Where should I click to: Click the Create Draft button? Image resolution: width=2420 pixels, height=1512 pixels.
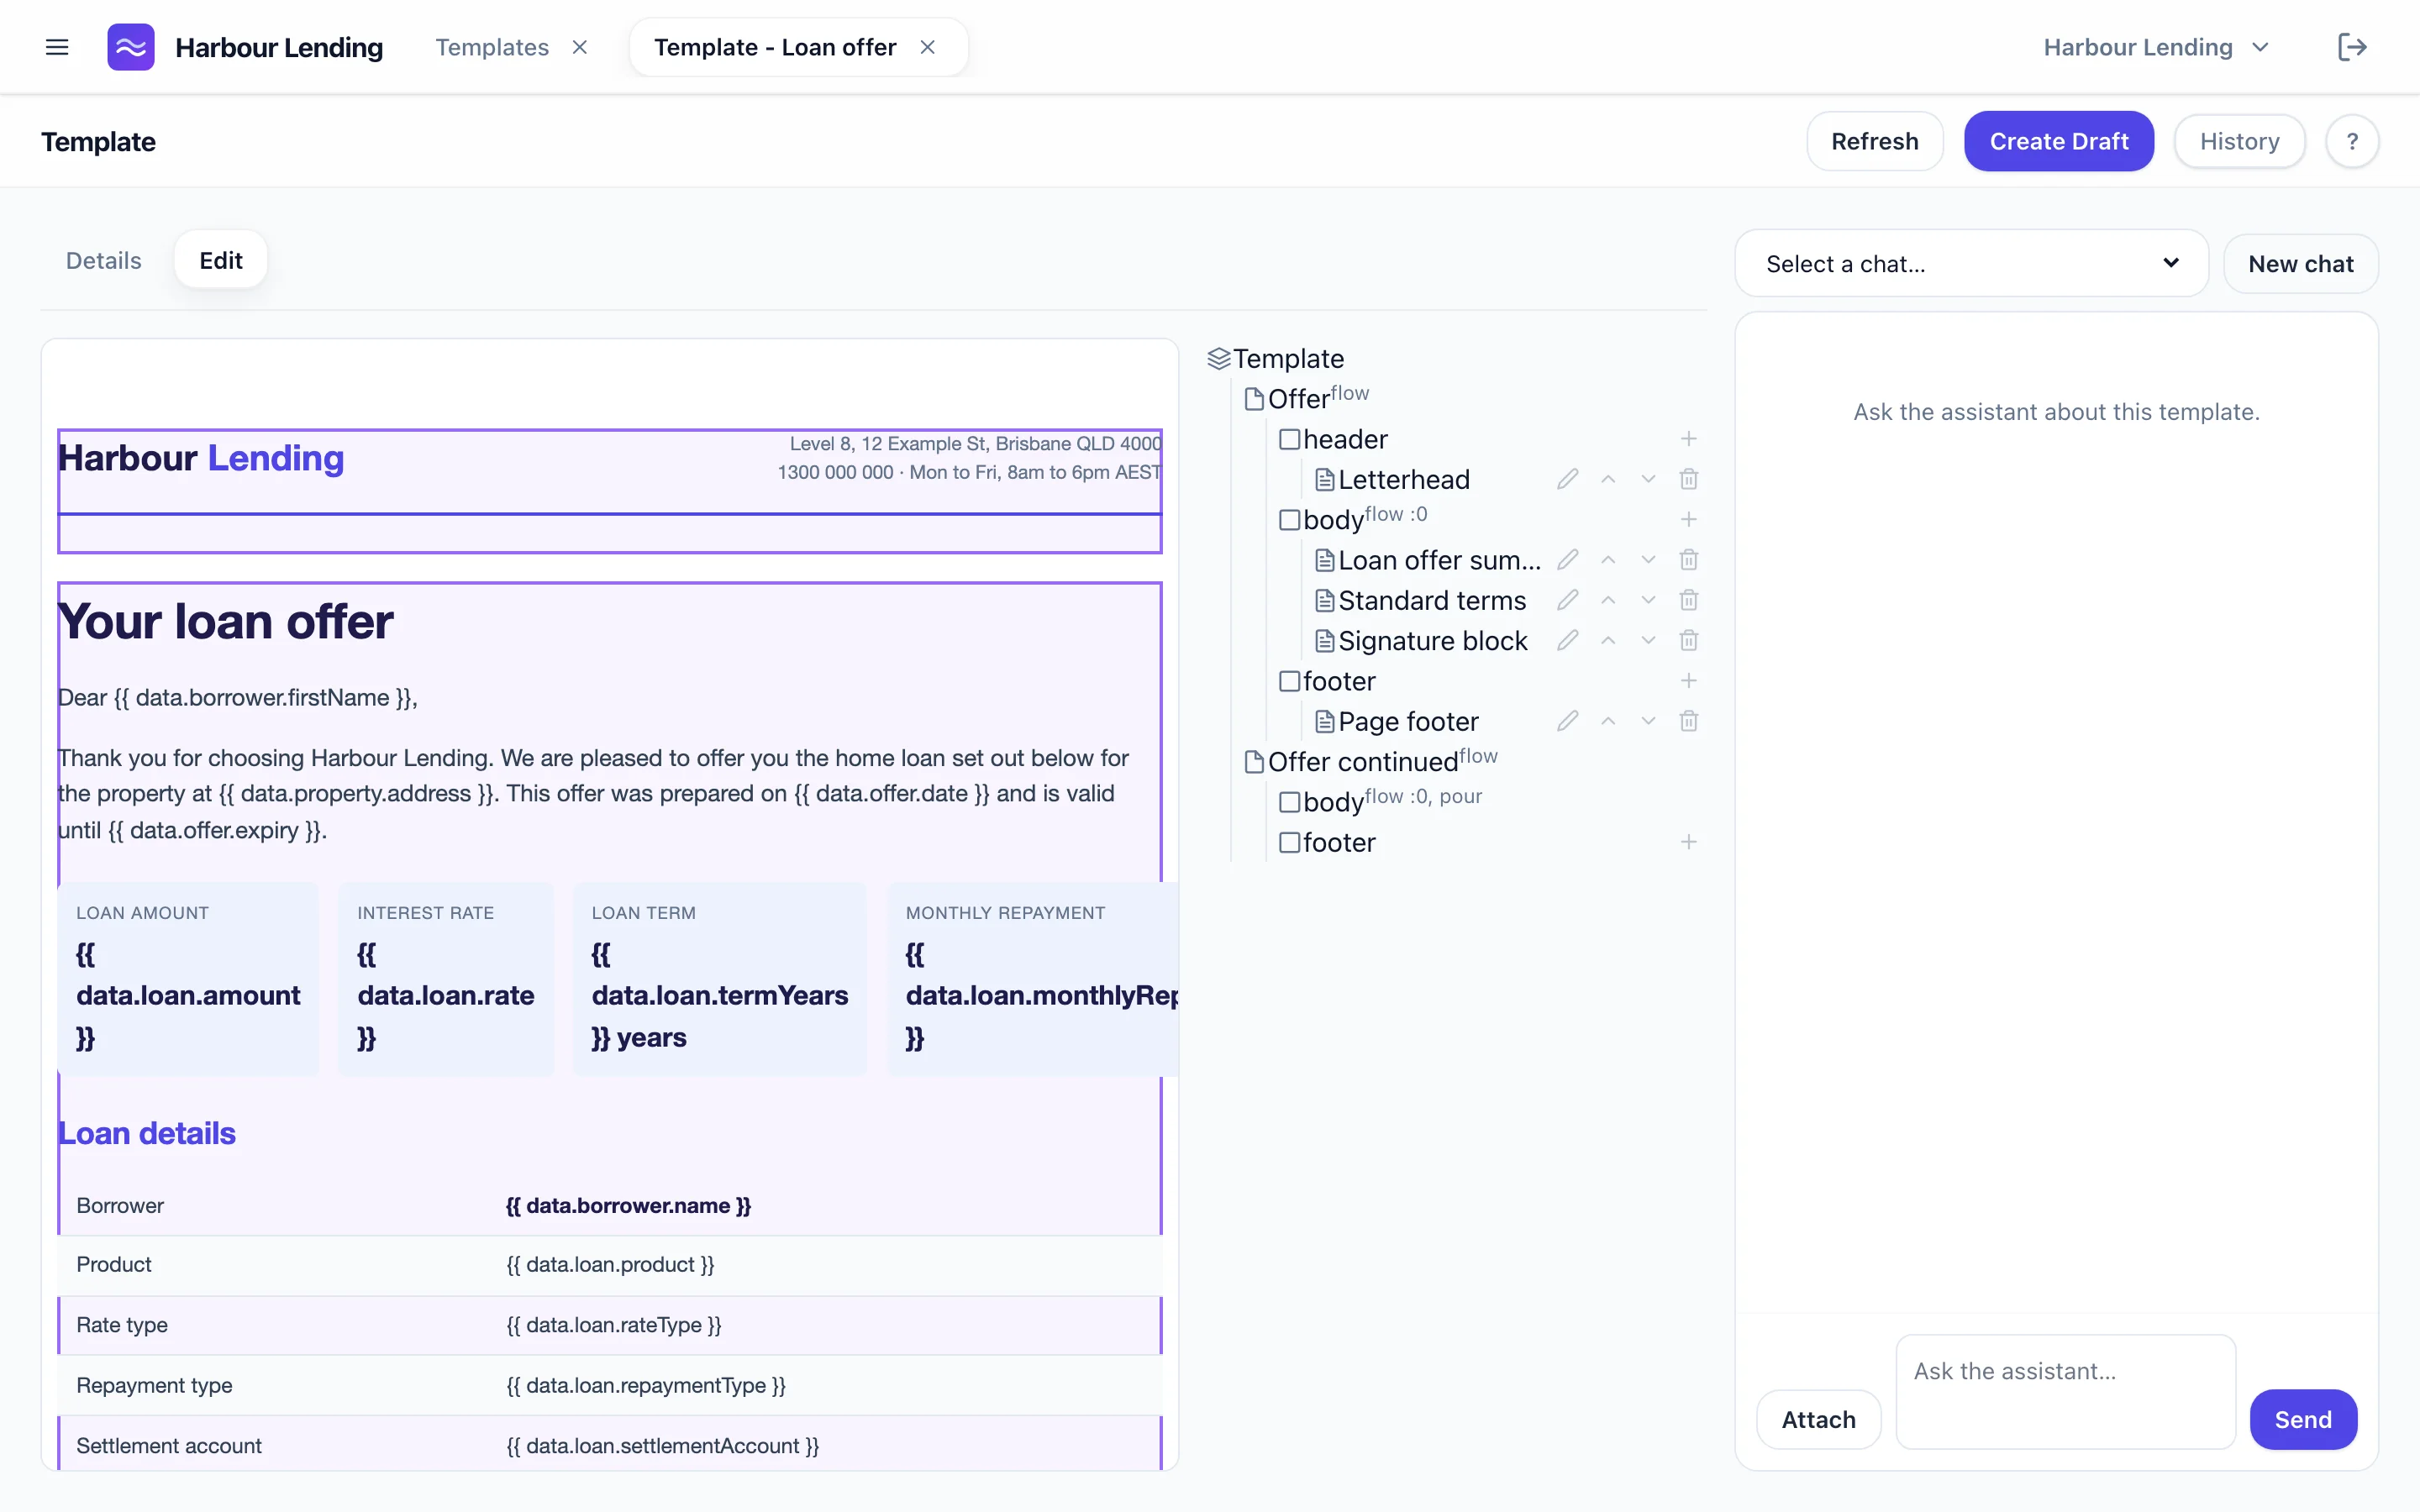2058,141
